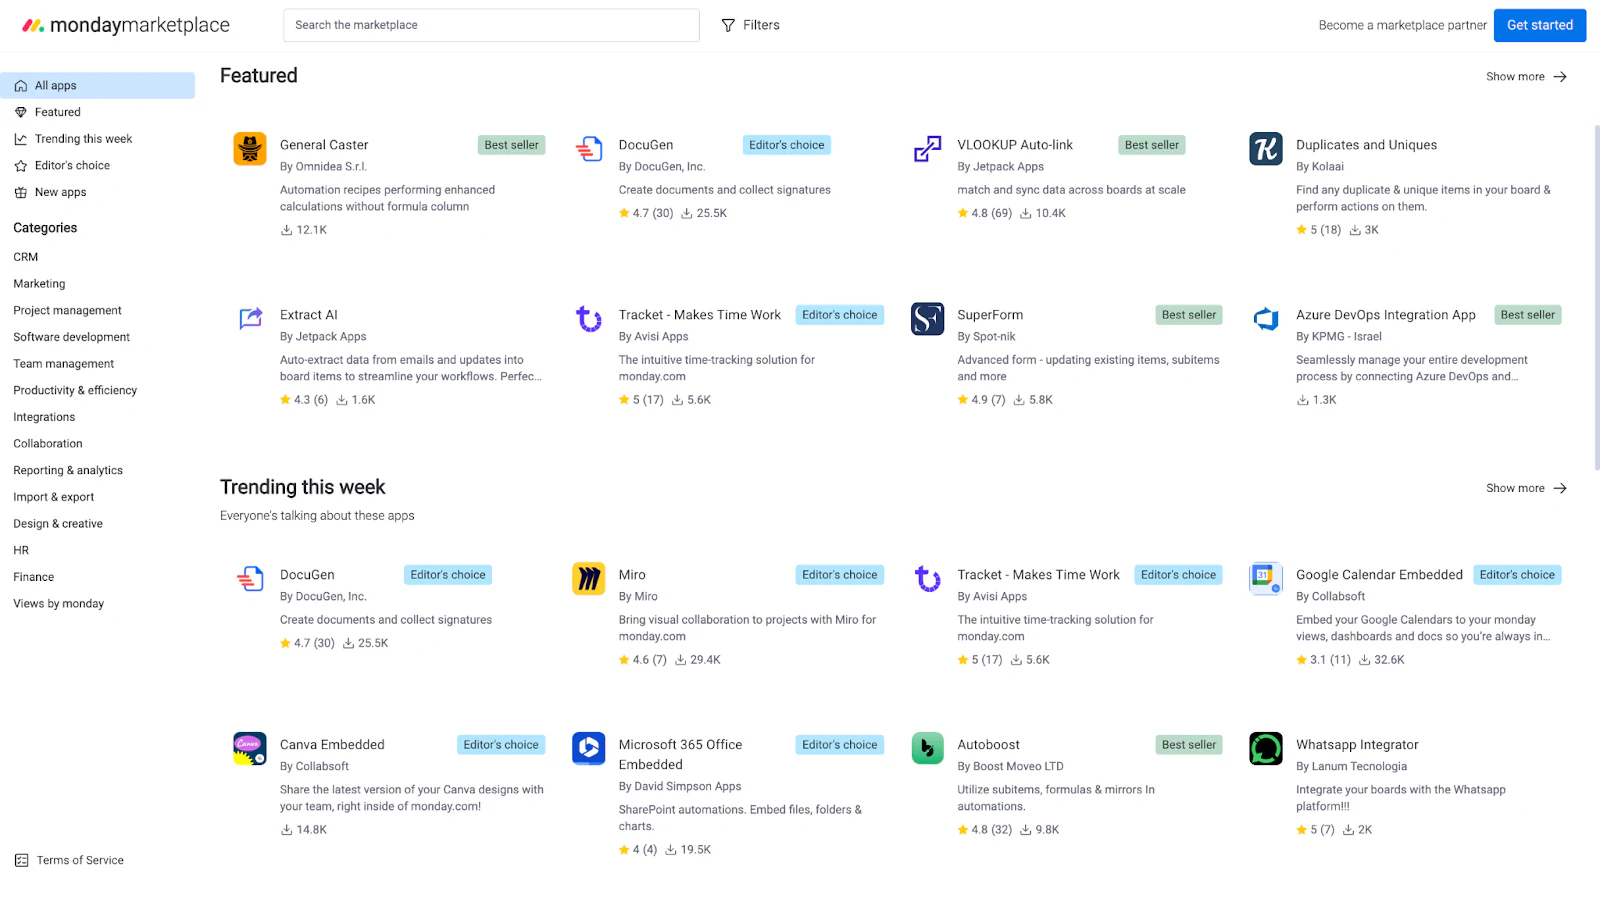The width and height of the screenshot is (1600, 902).
Task: Click the mondaymarketplace logo
Action: tap(126, 25)
